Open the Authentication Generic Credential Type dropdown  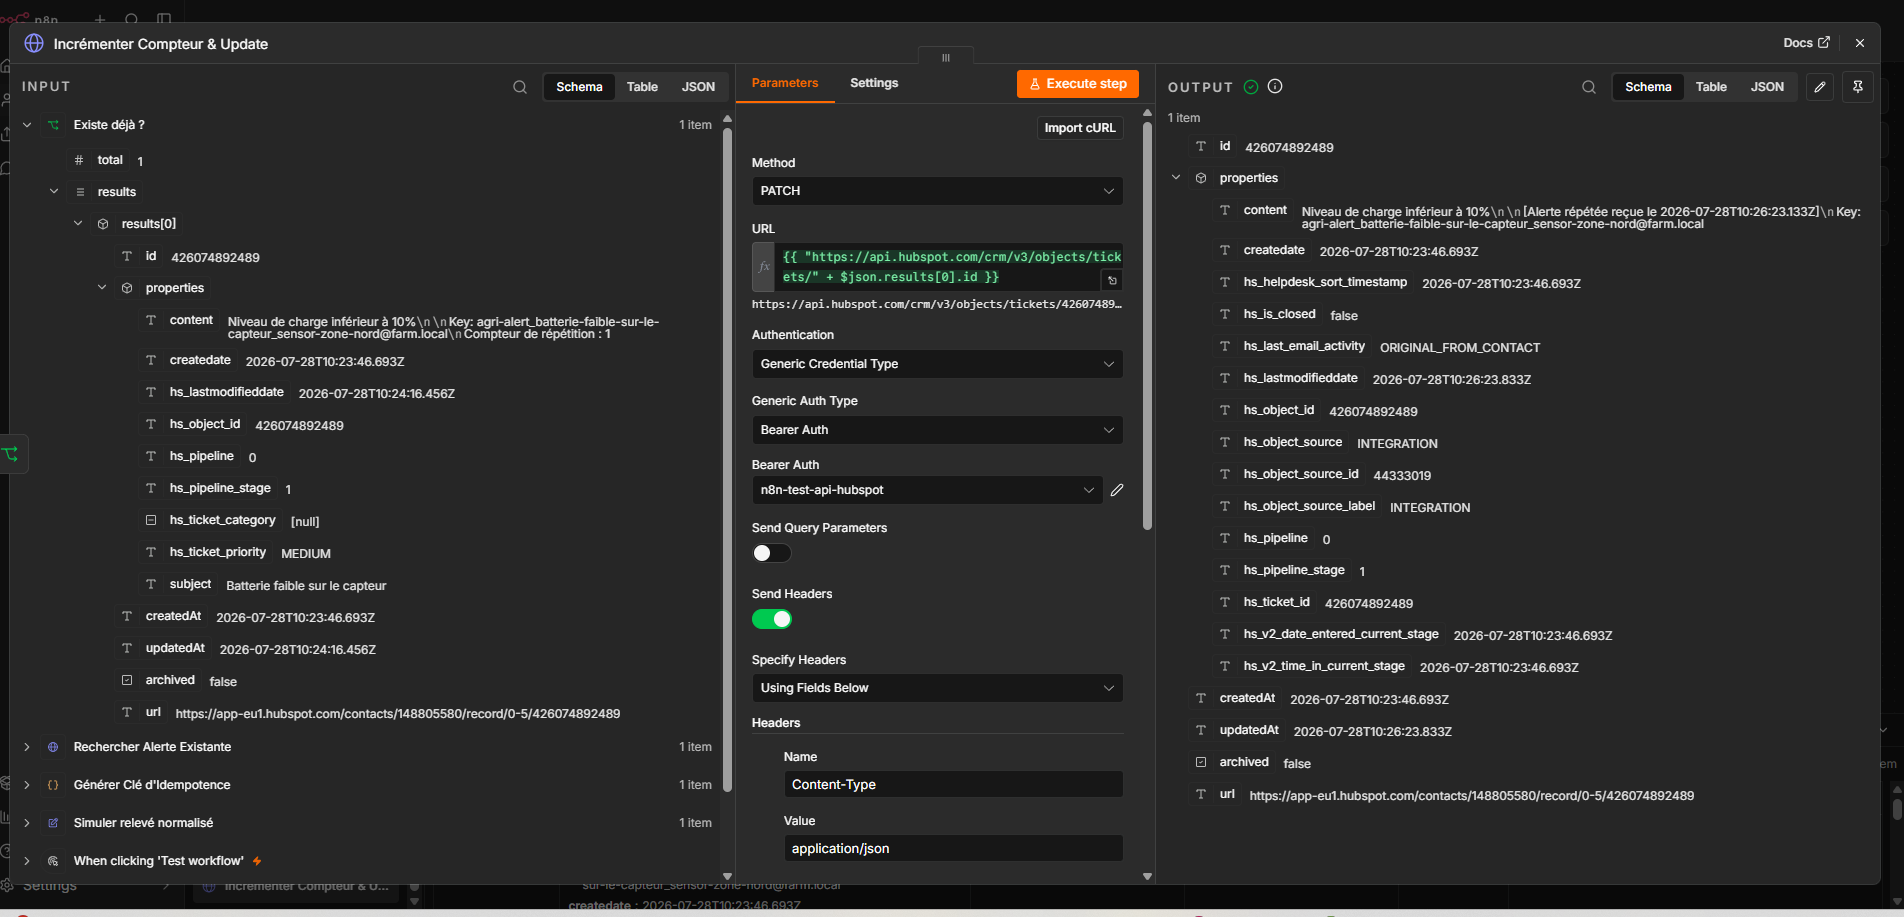(937, 364)
